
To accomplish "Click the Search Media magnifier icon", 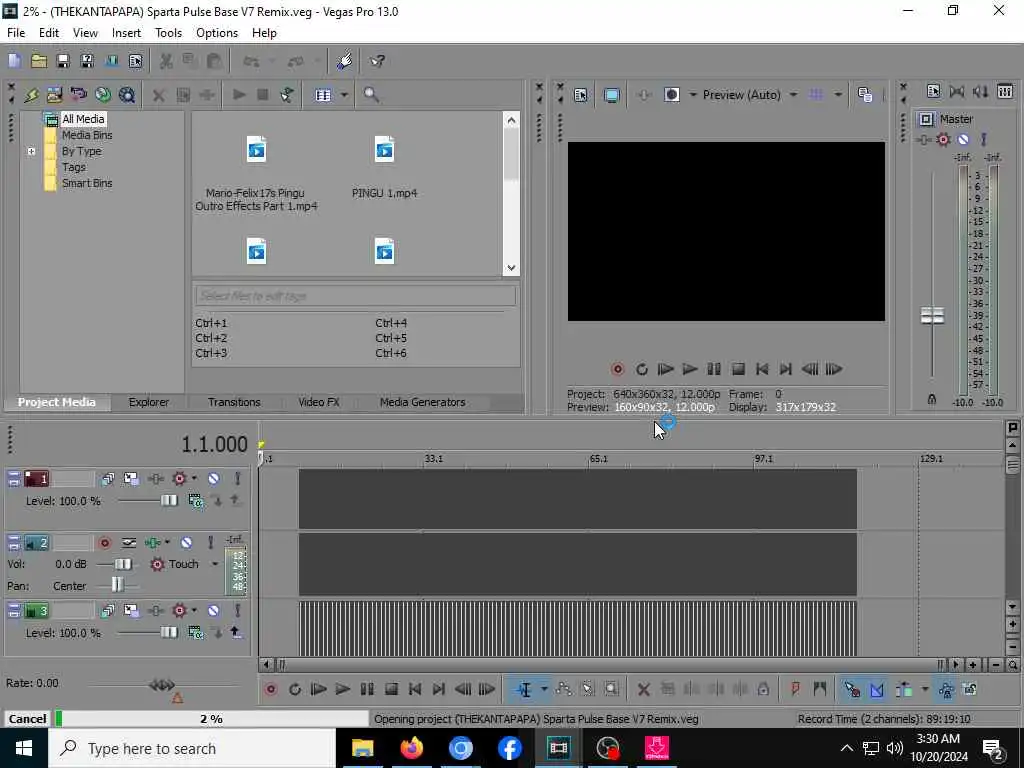I will (x=371, y=95).
